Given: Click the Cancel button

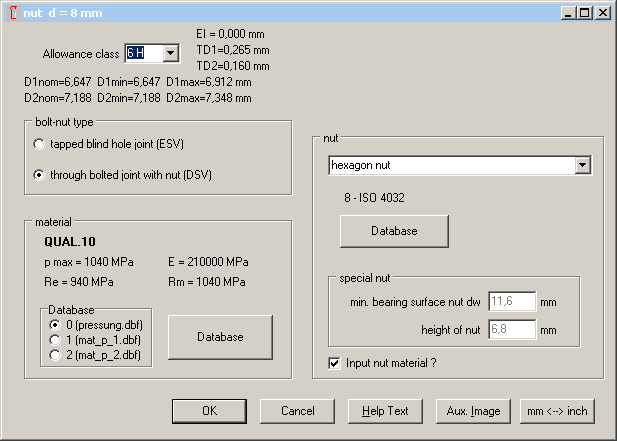Looking at the screenshot, I should (x=297, y=411).
